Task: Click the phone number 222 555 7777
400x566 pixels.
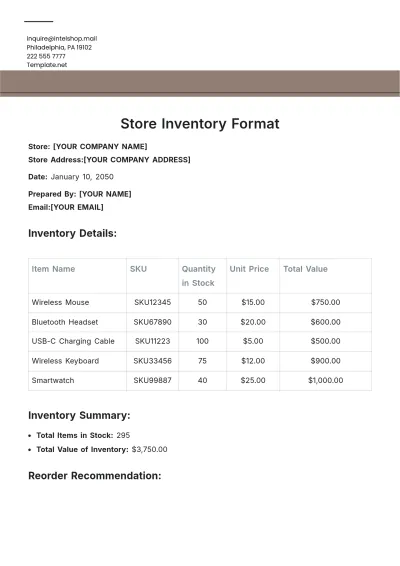Action: point(46,56)
